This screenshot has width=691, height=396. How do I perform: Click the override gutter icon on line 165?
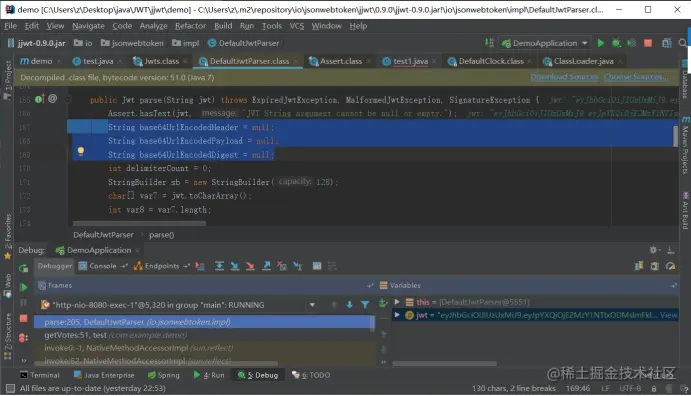(x=39, y=99)
